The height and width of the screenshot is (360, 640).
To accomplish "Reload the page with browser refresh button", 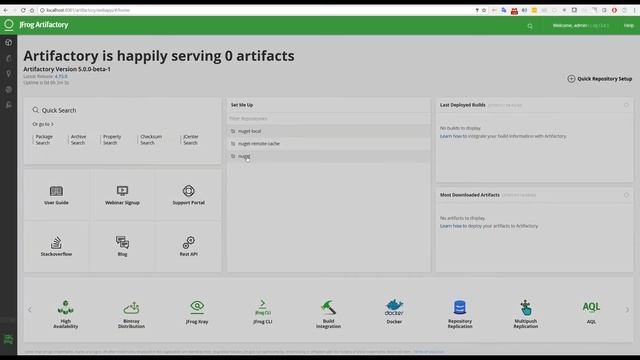I will (23, 10).
